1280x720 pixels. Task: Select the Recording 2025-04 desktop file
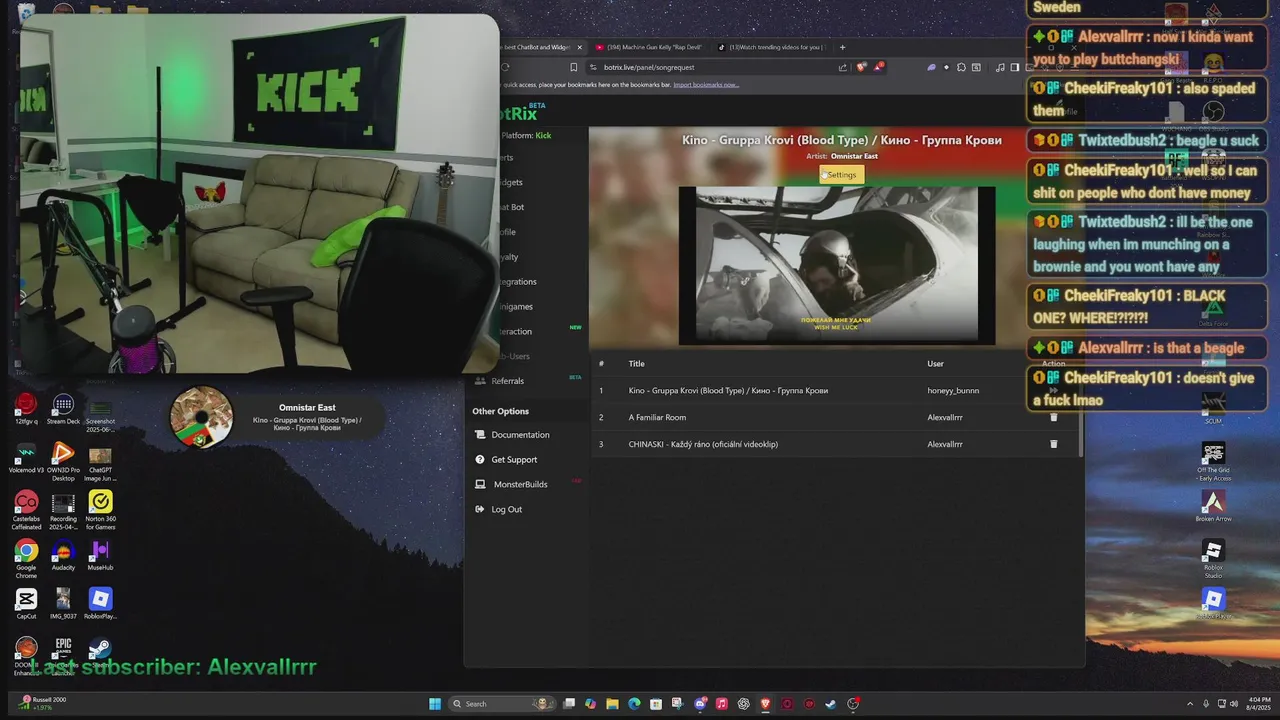point(63,509)
